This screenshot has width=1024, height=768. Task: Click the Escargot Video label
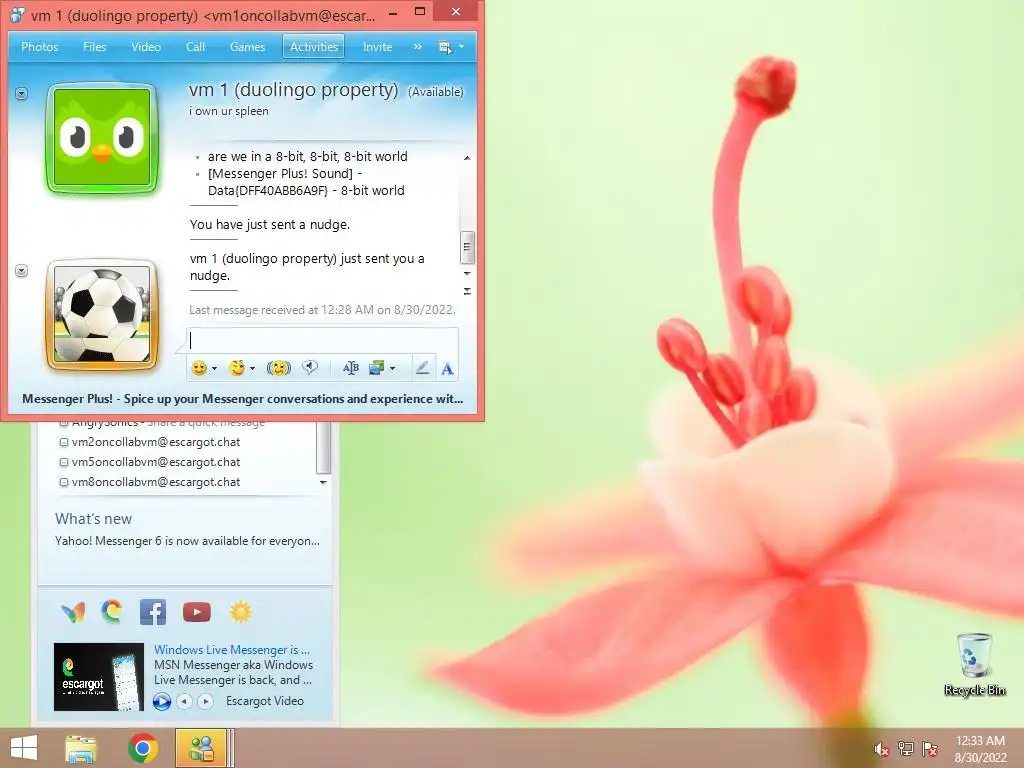click(264, 701)
